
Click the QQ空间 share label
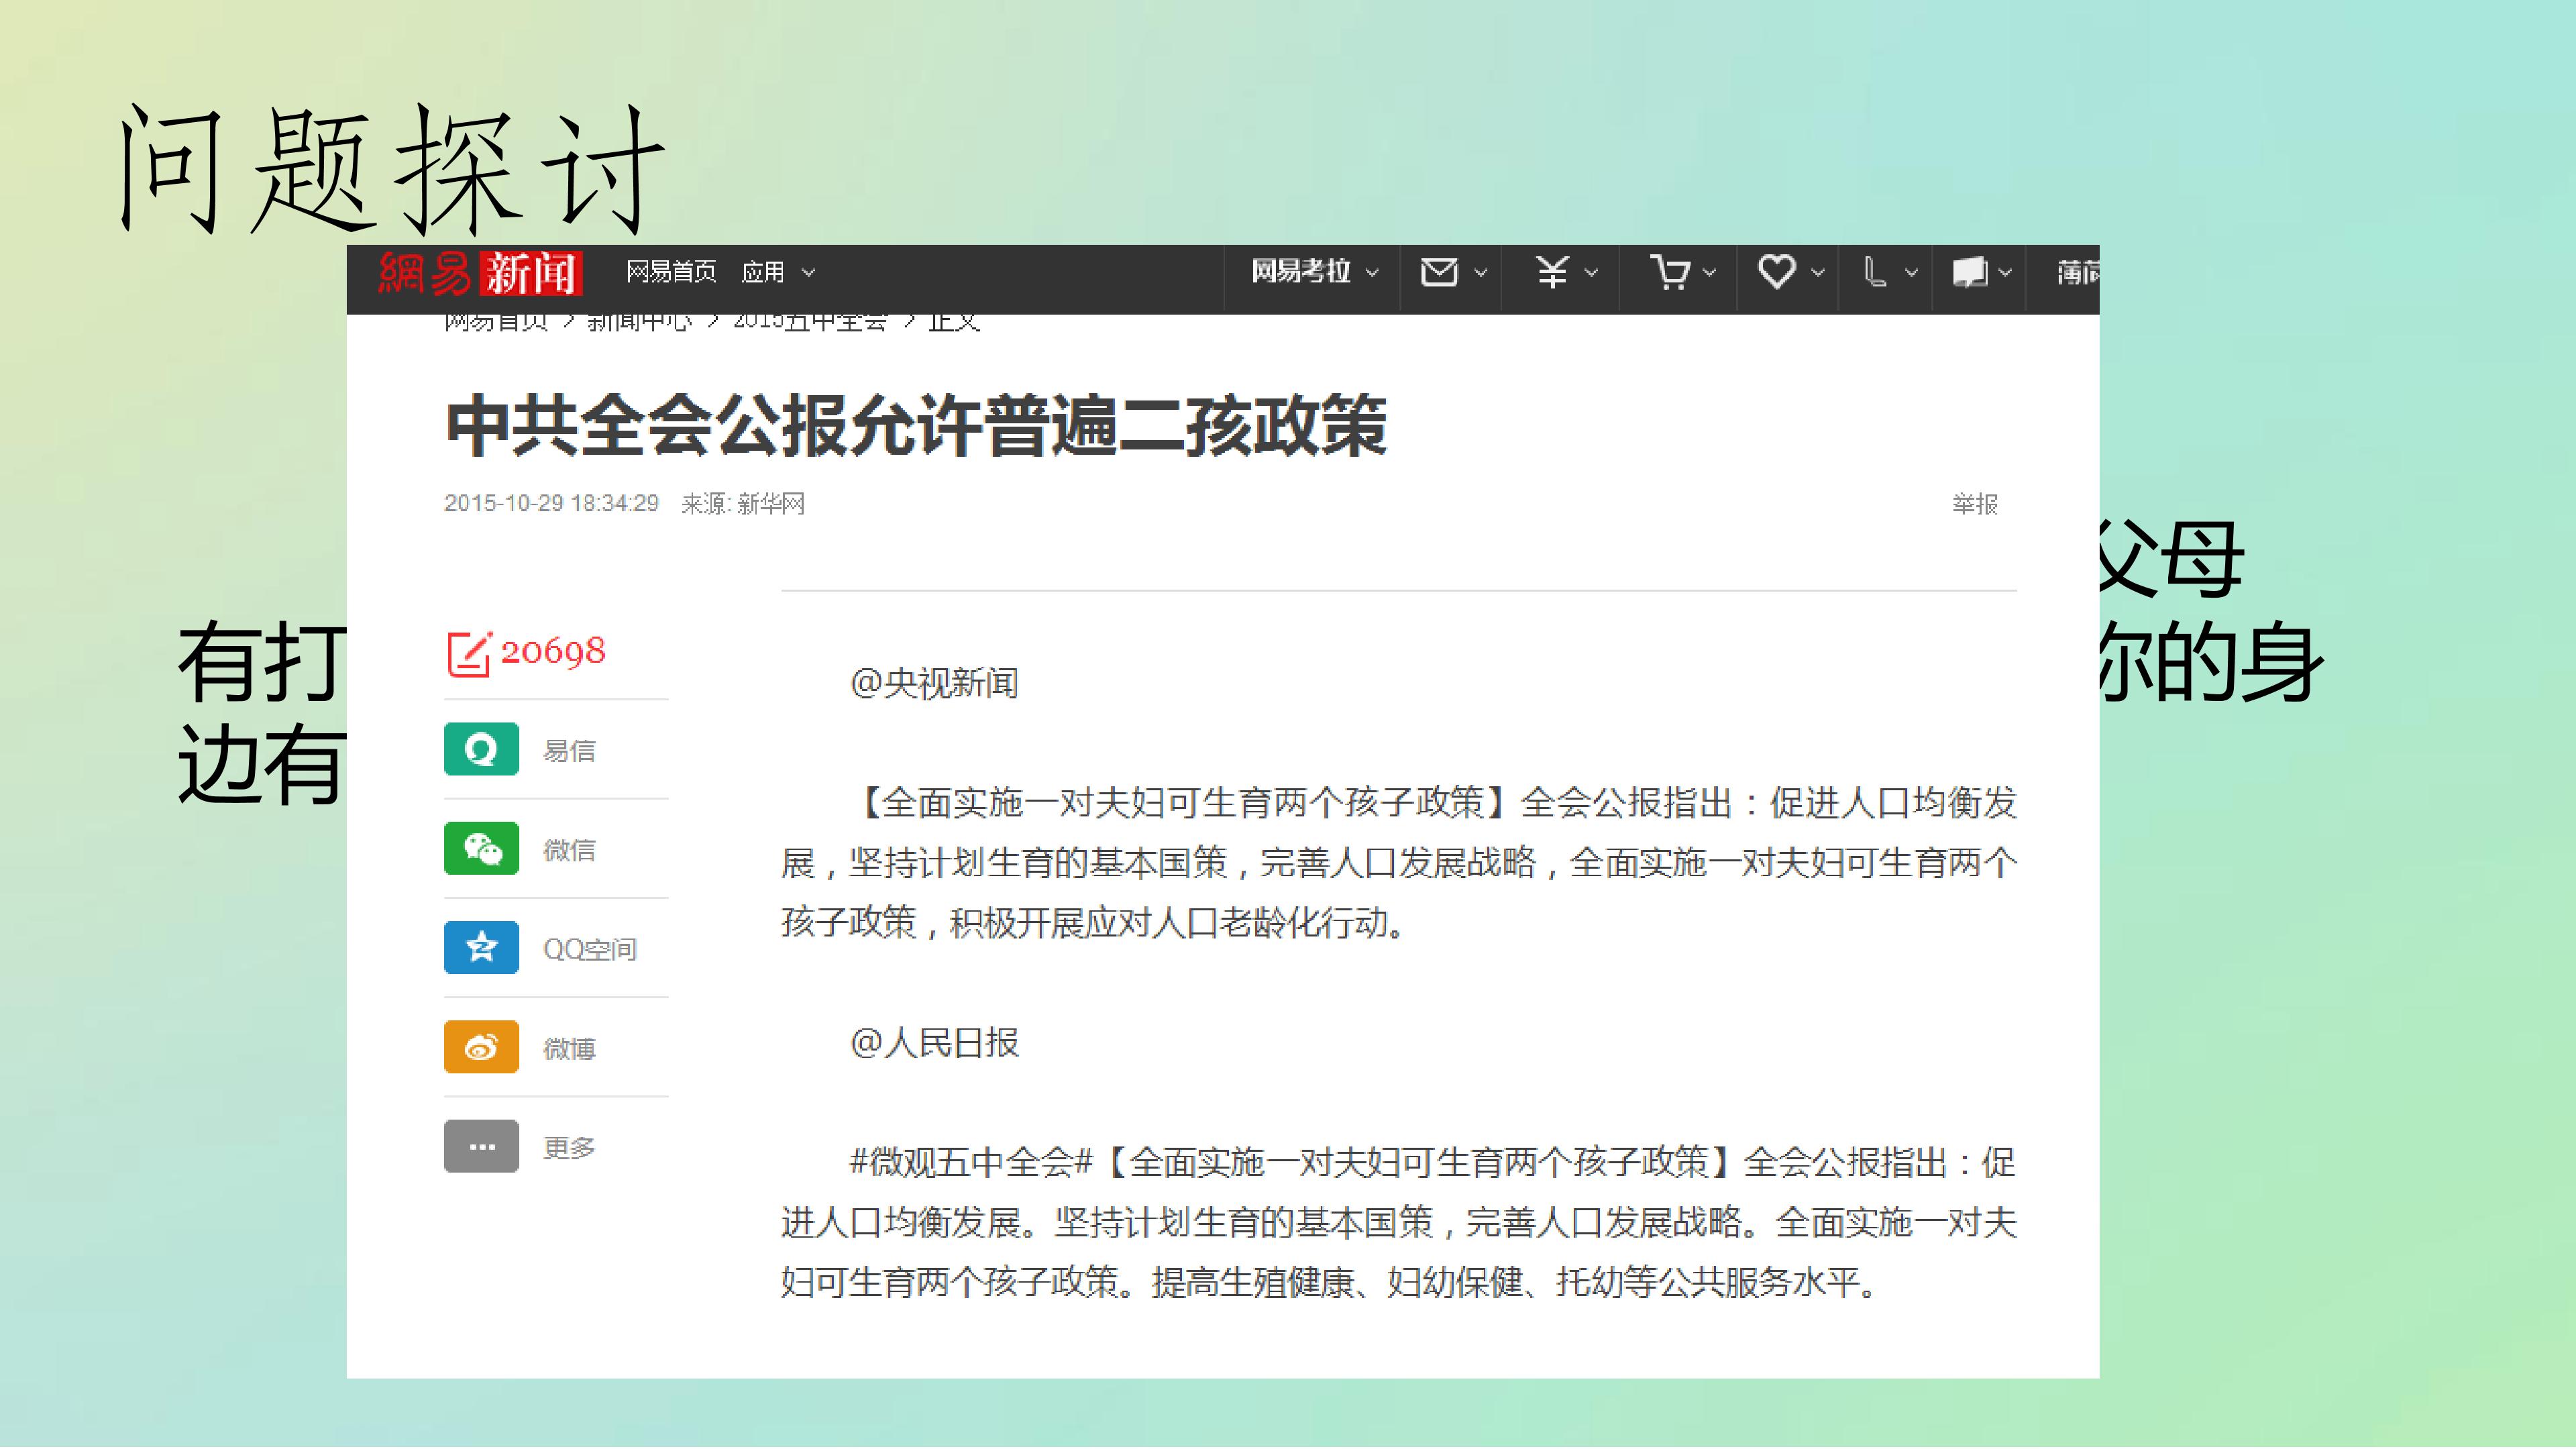590,949
